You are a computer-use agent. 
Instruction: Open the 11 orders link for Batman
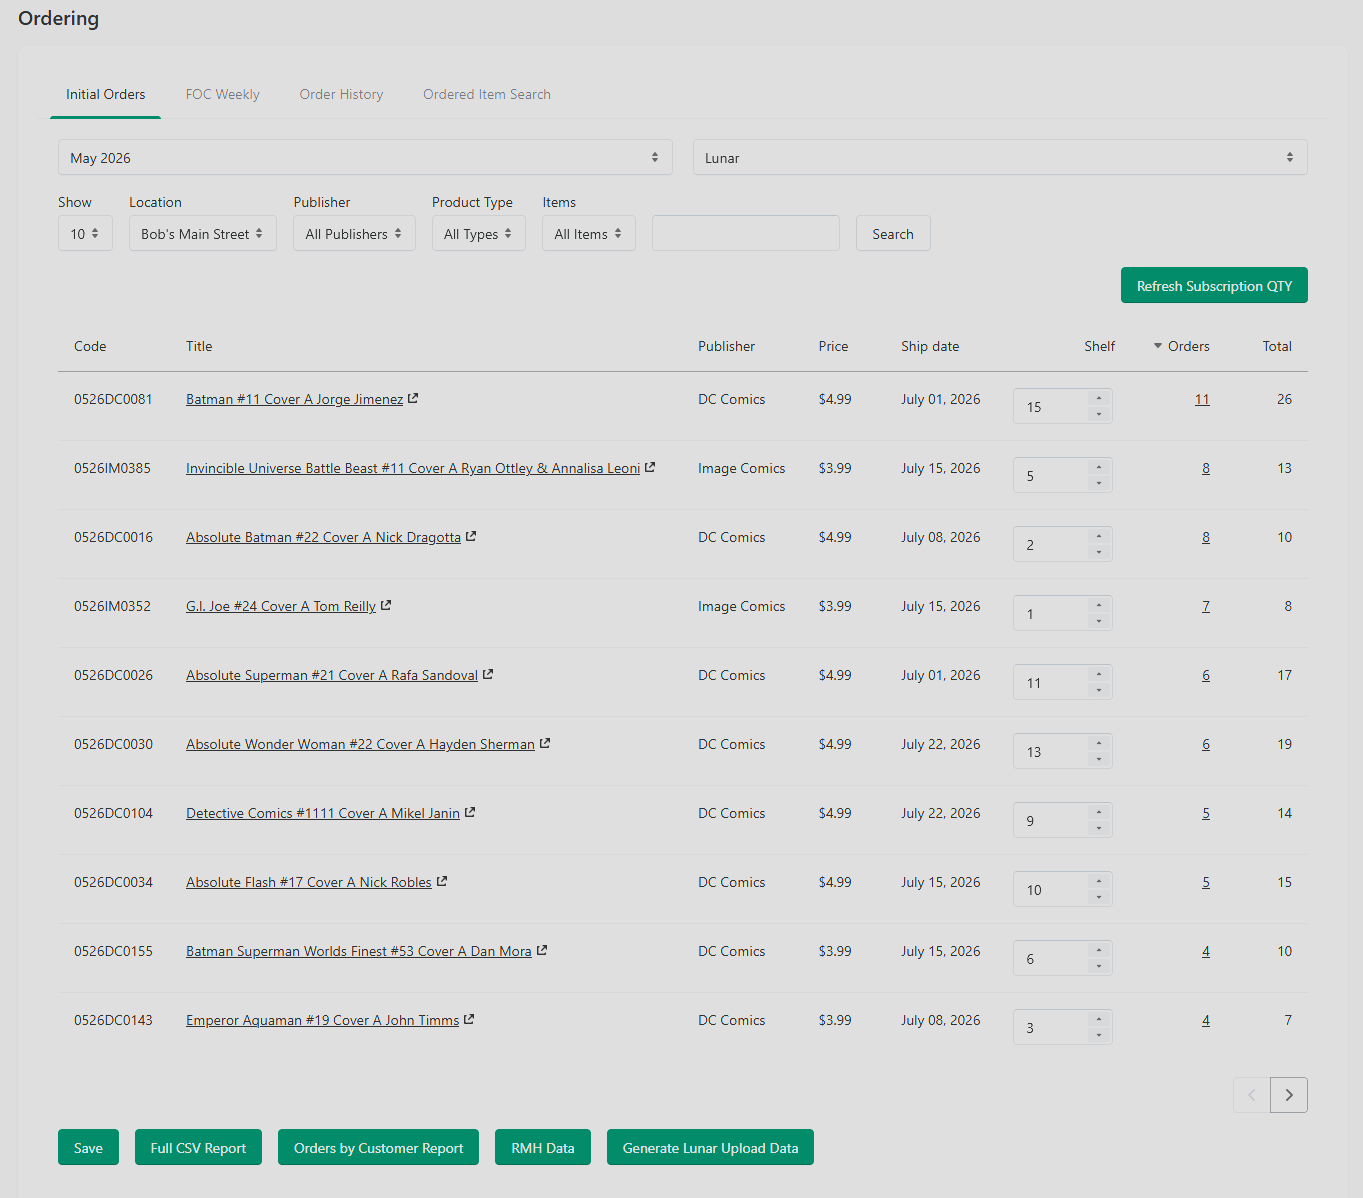pyautogui.click(x=1202, y=399)
